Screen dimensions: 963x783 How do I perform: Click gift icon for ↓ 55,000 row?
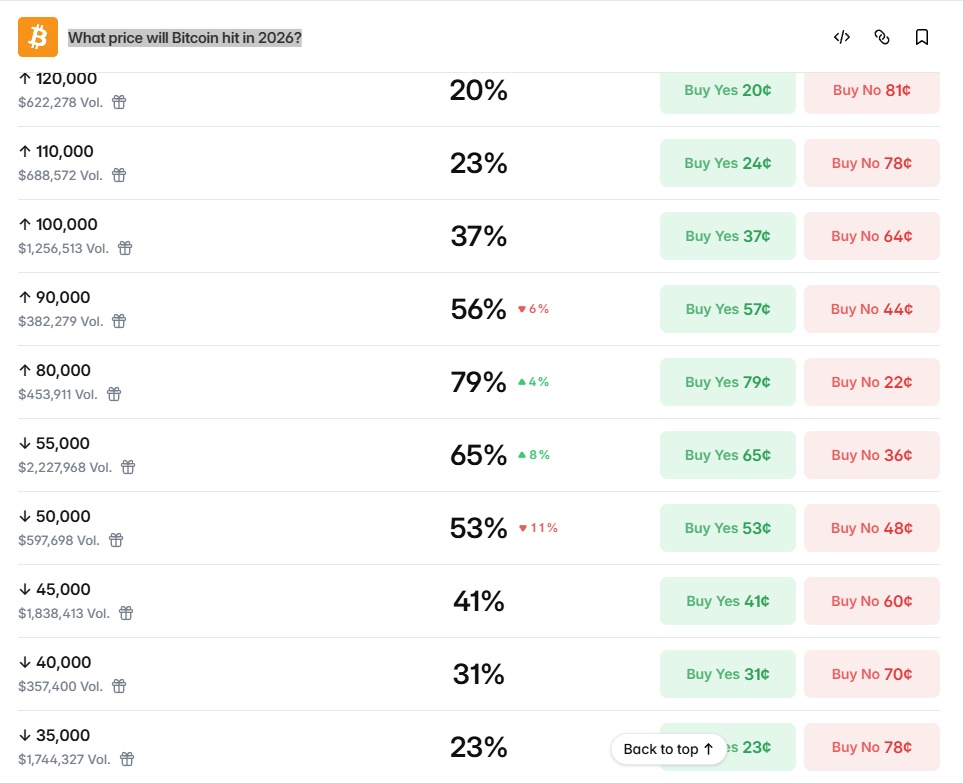[x=128, y=467]
